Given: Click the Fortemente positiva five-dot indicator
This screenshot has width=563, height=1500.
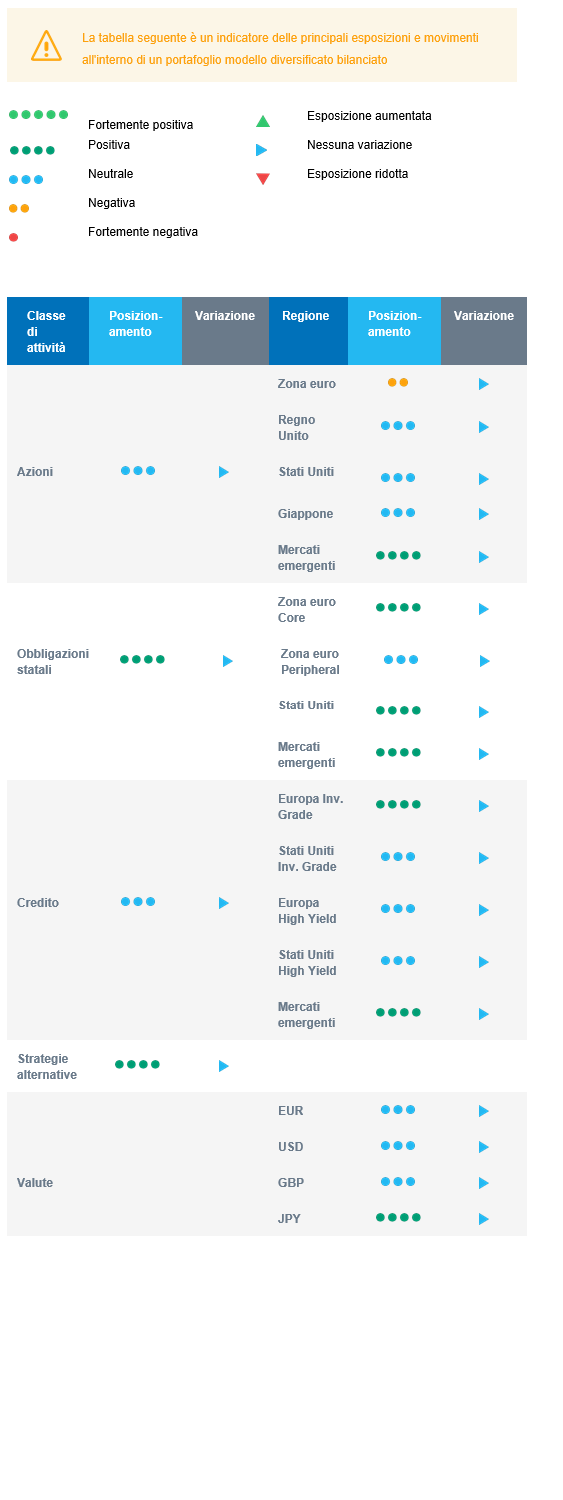Looking at the screenshot, I should coord(39,115).
